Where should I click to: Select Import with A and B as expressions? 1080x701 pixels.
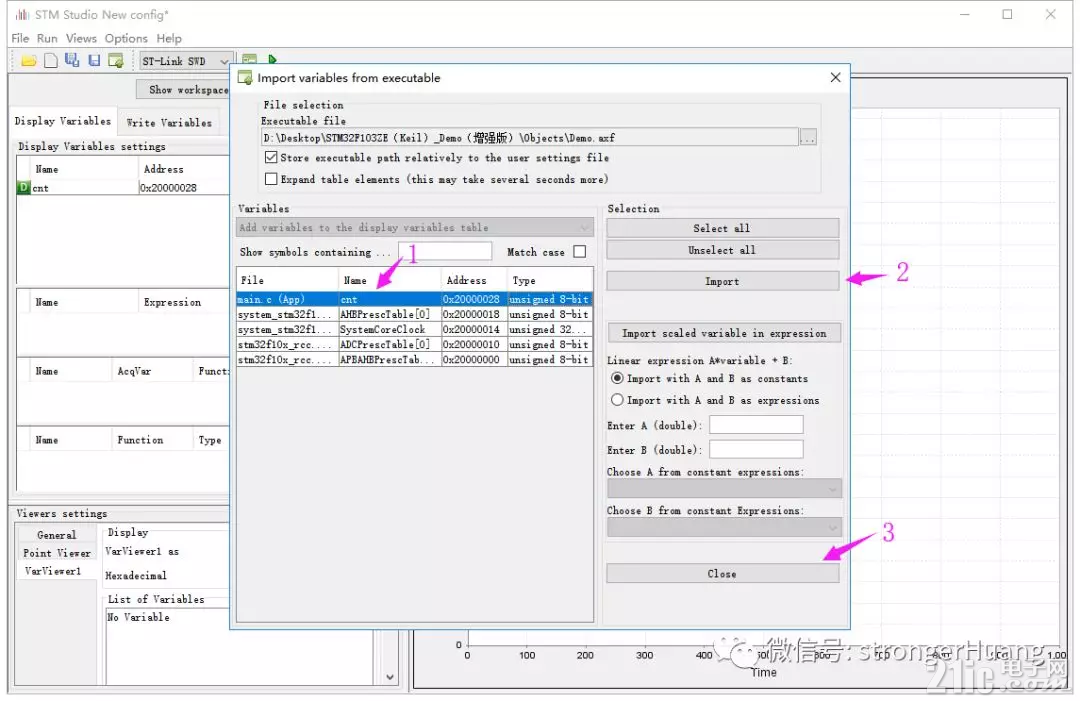click(x=617, y=400)
